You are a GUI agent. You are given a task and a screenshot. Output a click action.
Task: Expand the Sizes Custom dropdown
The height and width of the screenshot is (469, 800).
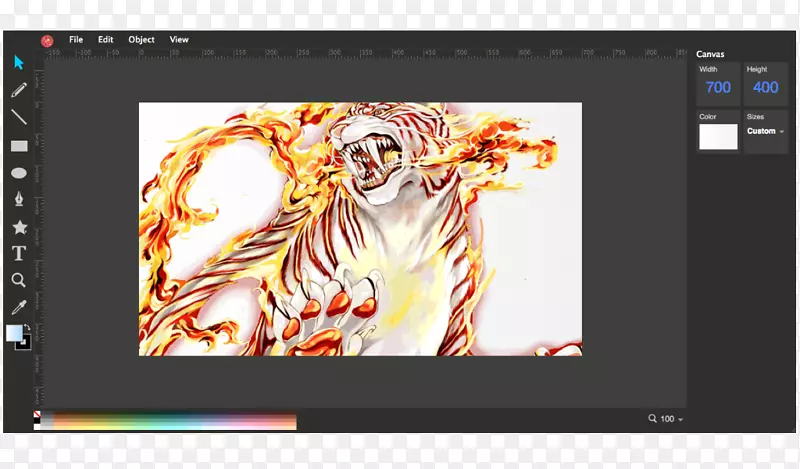coord(765,131)
